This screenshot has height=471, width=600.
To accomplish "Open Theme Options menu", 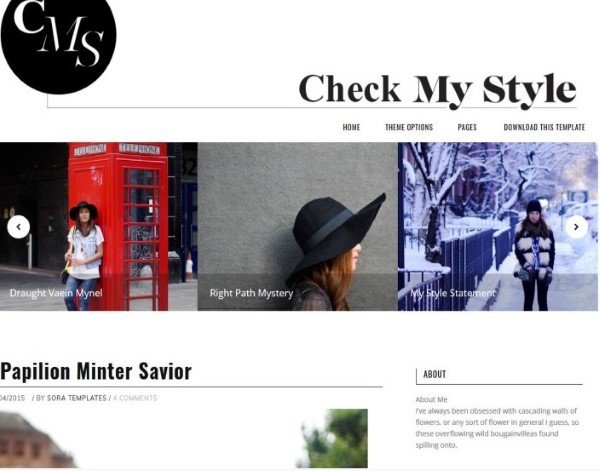I will click(x=409, y=127).
